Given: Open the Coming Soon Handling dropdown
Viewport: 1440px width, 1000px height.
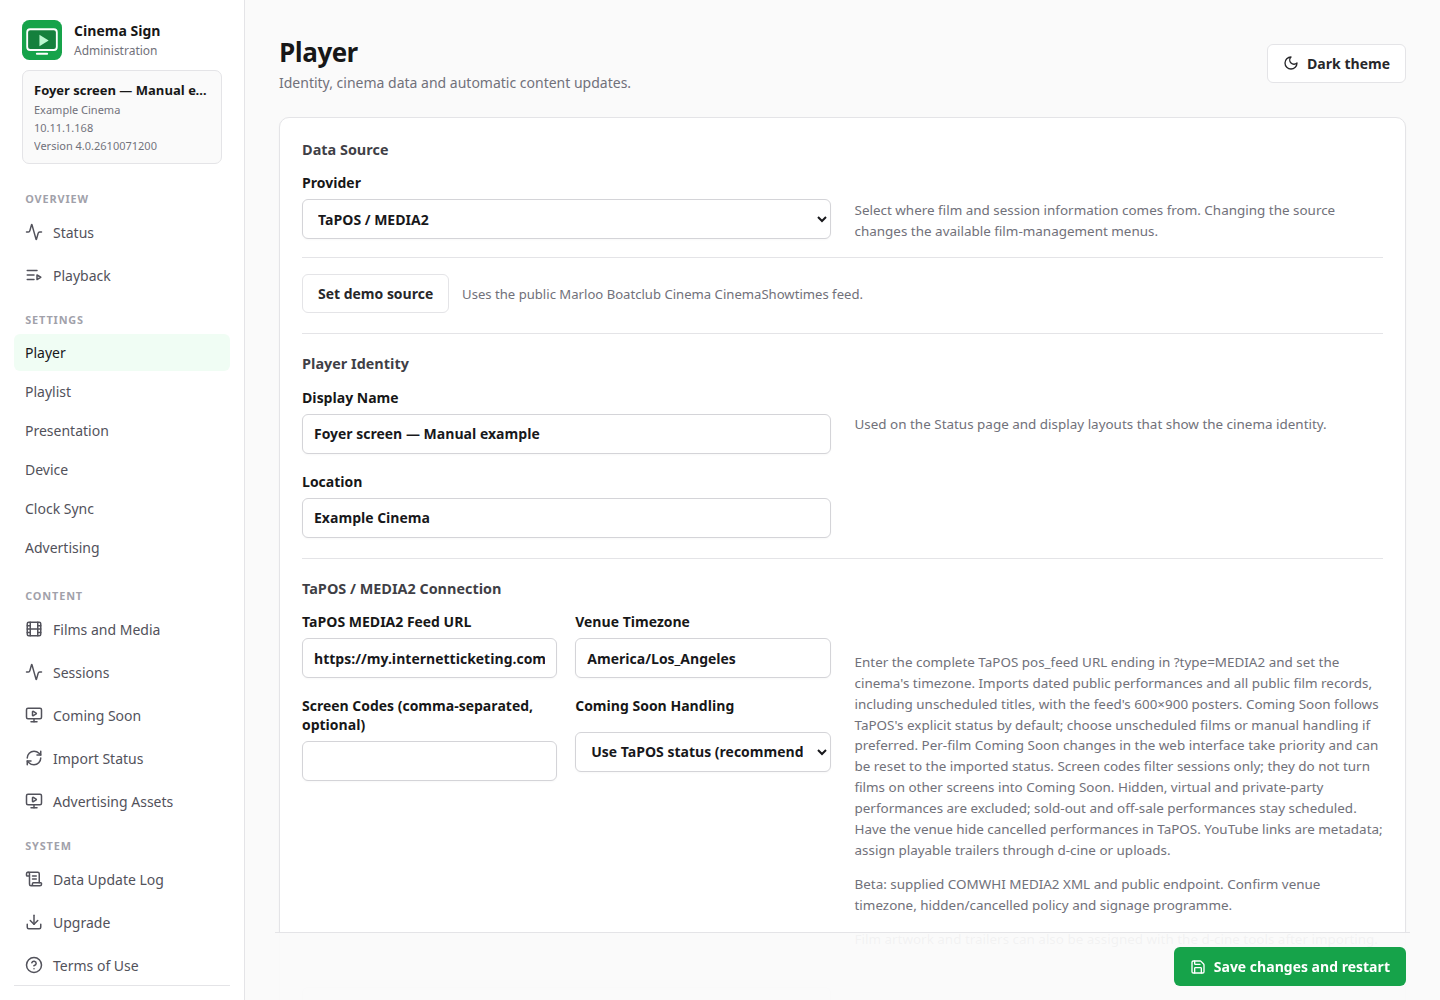Looking at the screenshot, I should coord(703,752).
